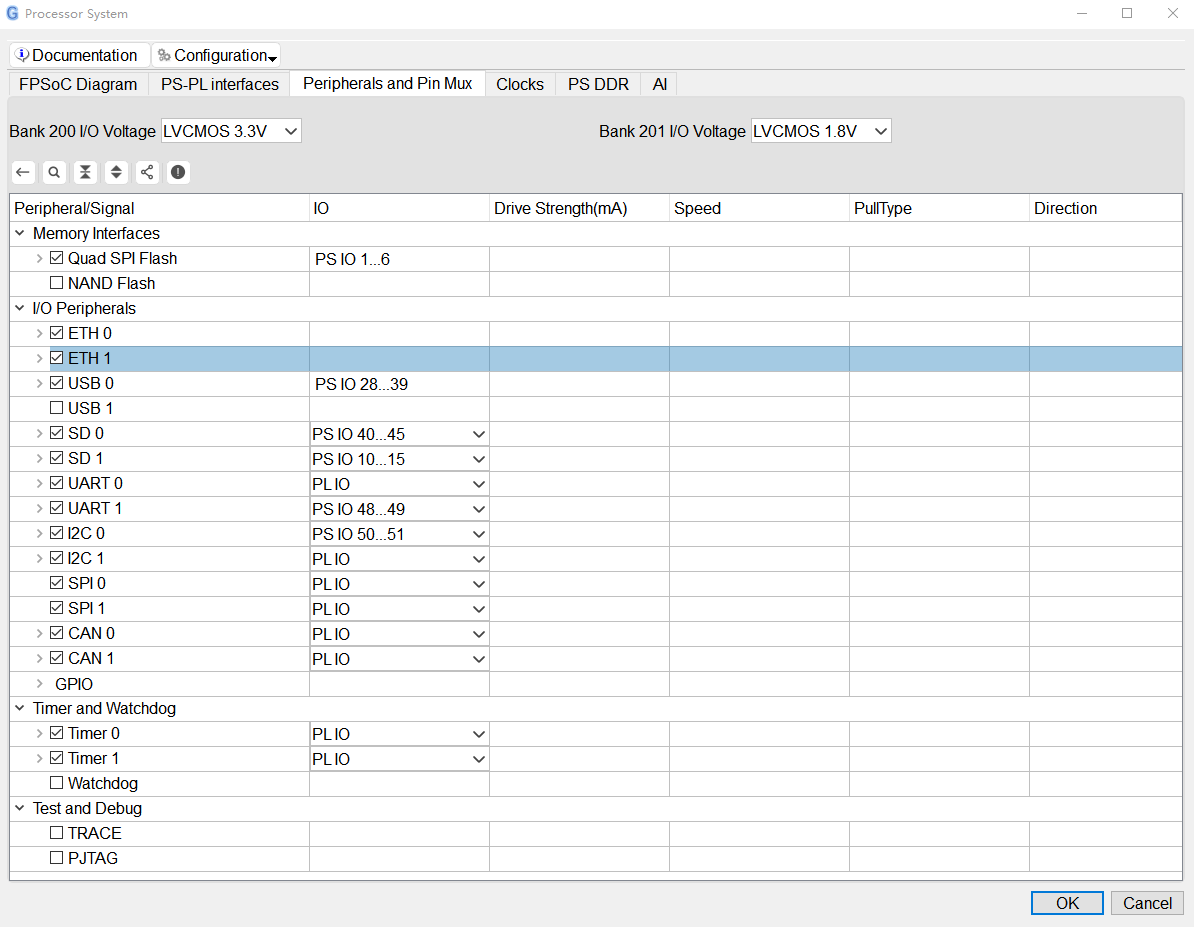Collapse the I/O Peripherals group

point(20,308)
